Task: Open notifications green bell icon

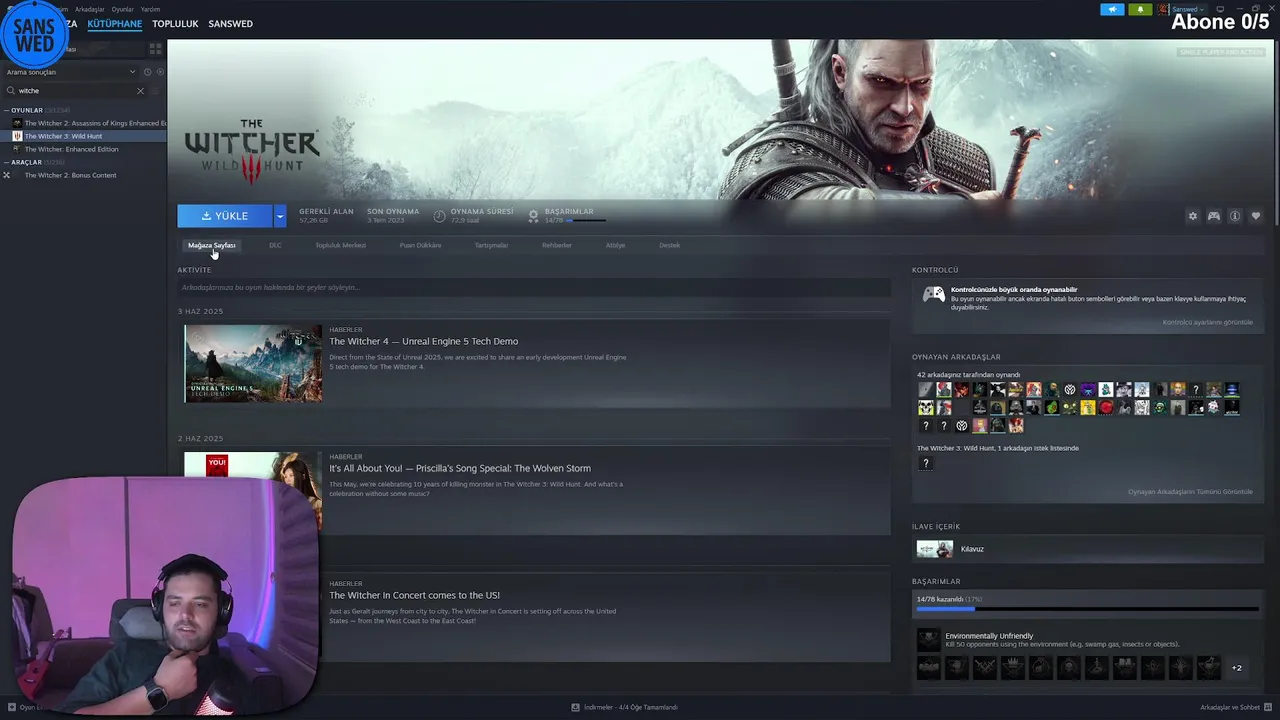Action: tap(1140, 9)
